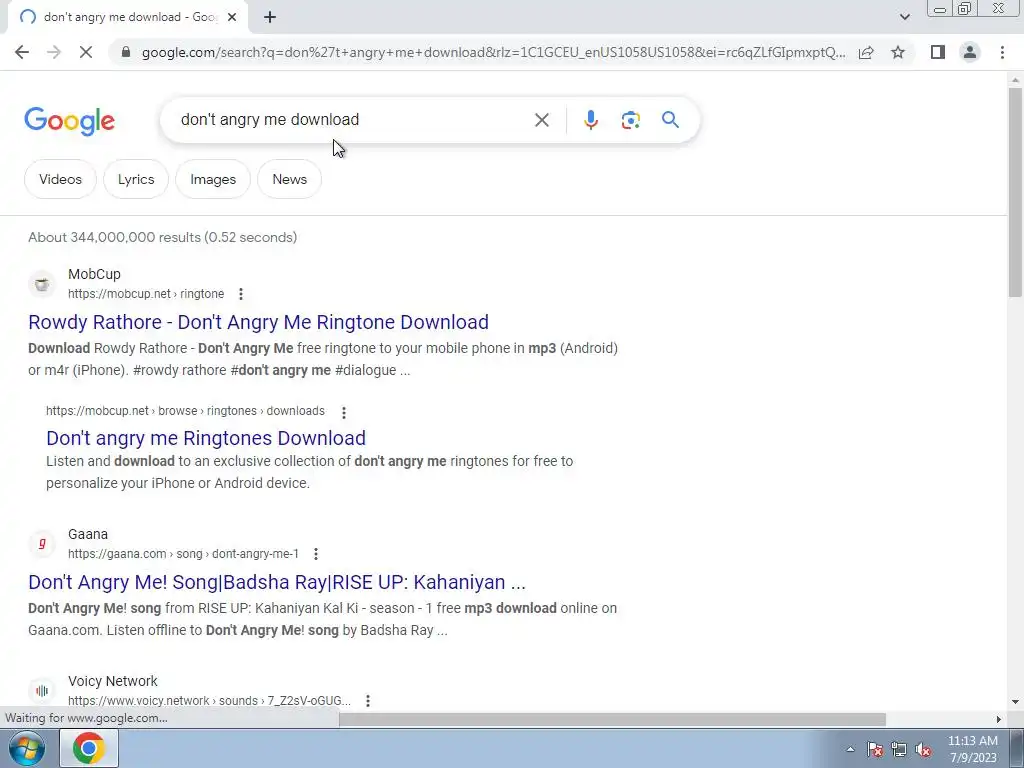The height and width of the screenshot is (768, 1024).
Task: Click Voicy Network site favicon
Action: [42, 690]
